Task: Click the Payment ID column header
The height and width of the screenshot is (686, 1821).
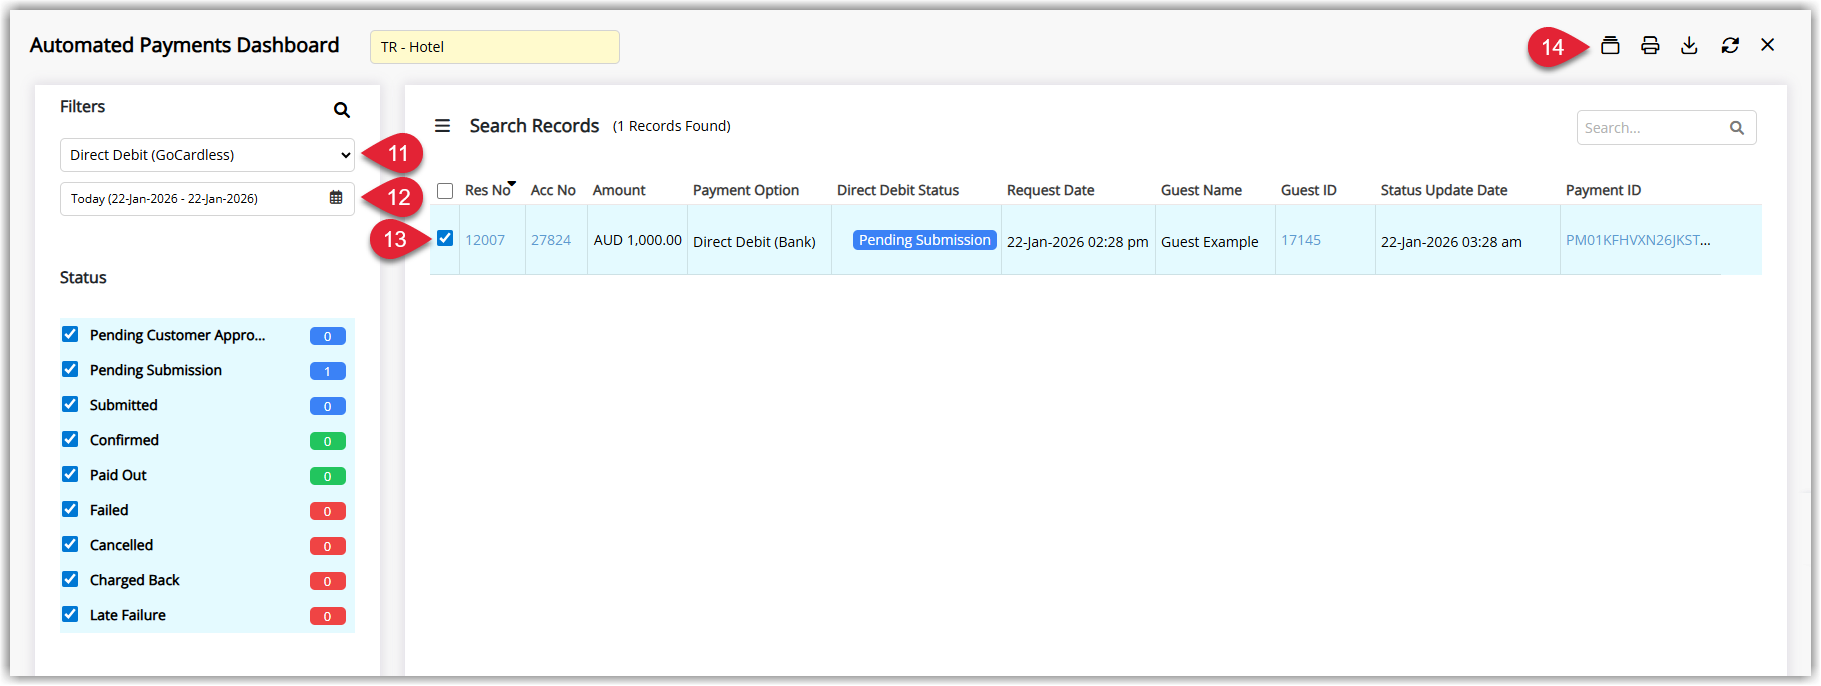Action: 1603,190
